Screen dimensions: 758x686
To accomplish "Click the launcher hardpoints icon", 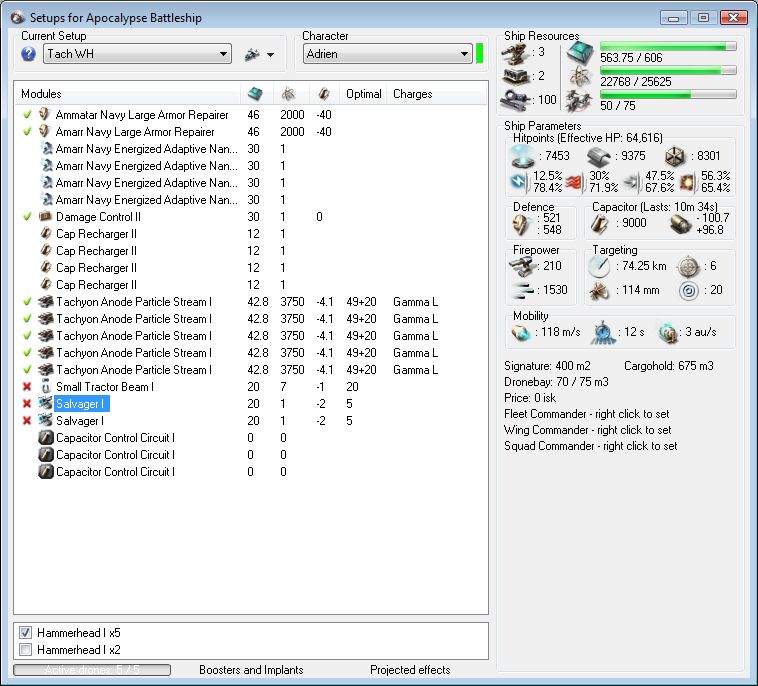I will (516, 76).
